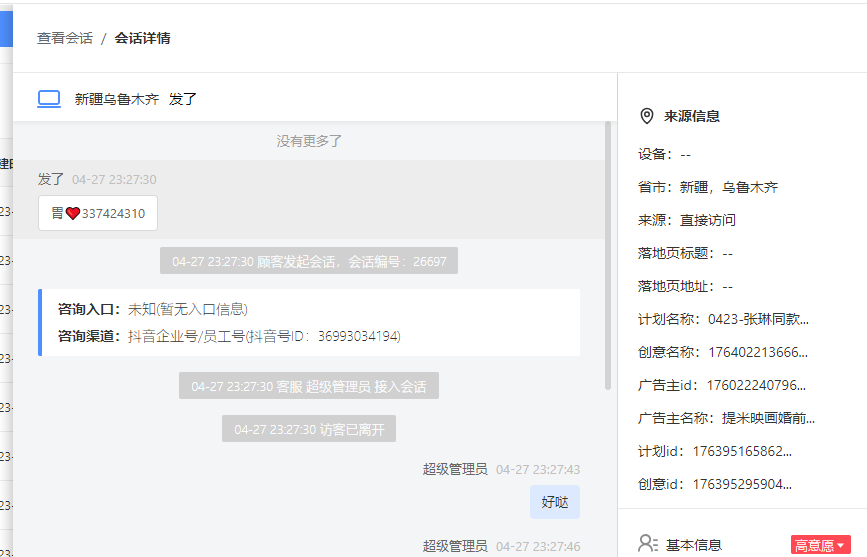The image size is (867, 557).
Task: Click the 来源信息 heading
Action: click(692, 116)
